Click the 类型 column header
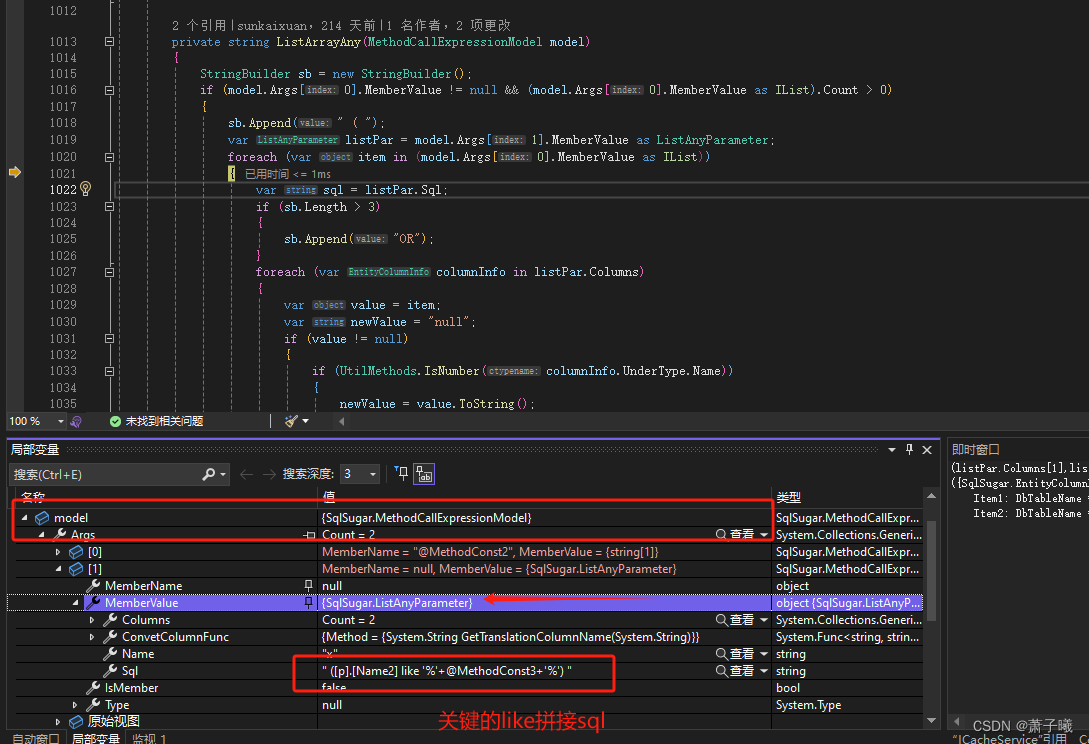Image resolution: width=1089 pixels, height=744 pixels. click(x=788, y=497)
